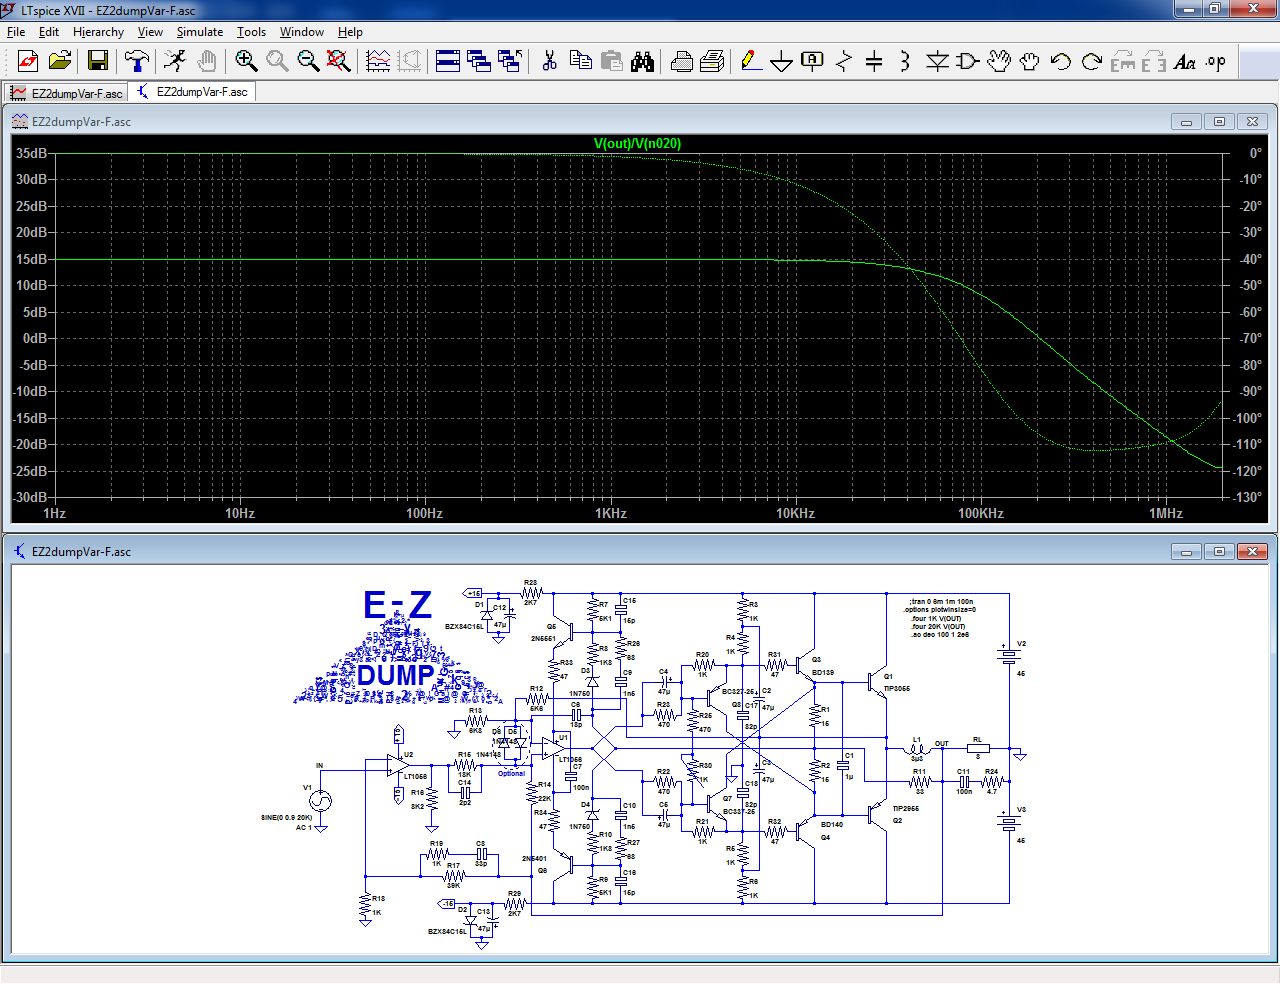Save the file with the floppy icon
The image size is (1280, 984).
[98, 61]
